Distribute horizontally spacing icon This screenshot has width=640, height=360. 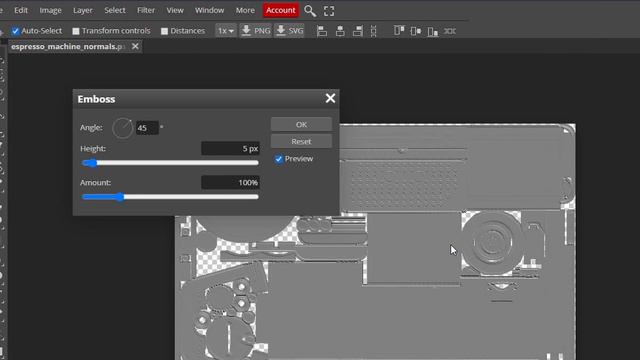click(x=450, y=31)
